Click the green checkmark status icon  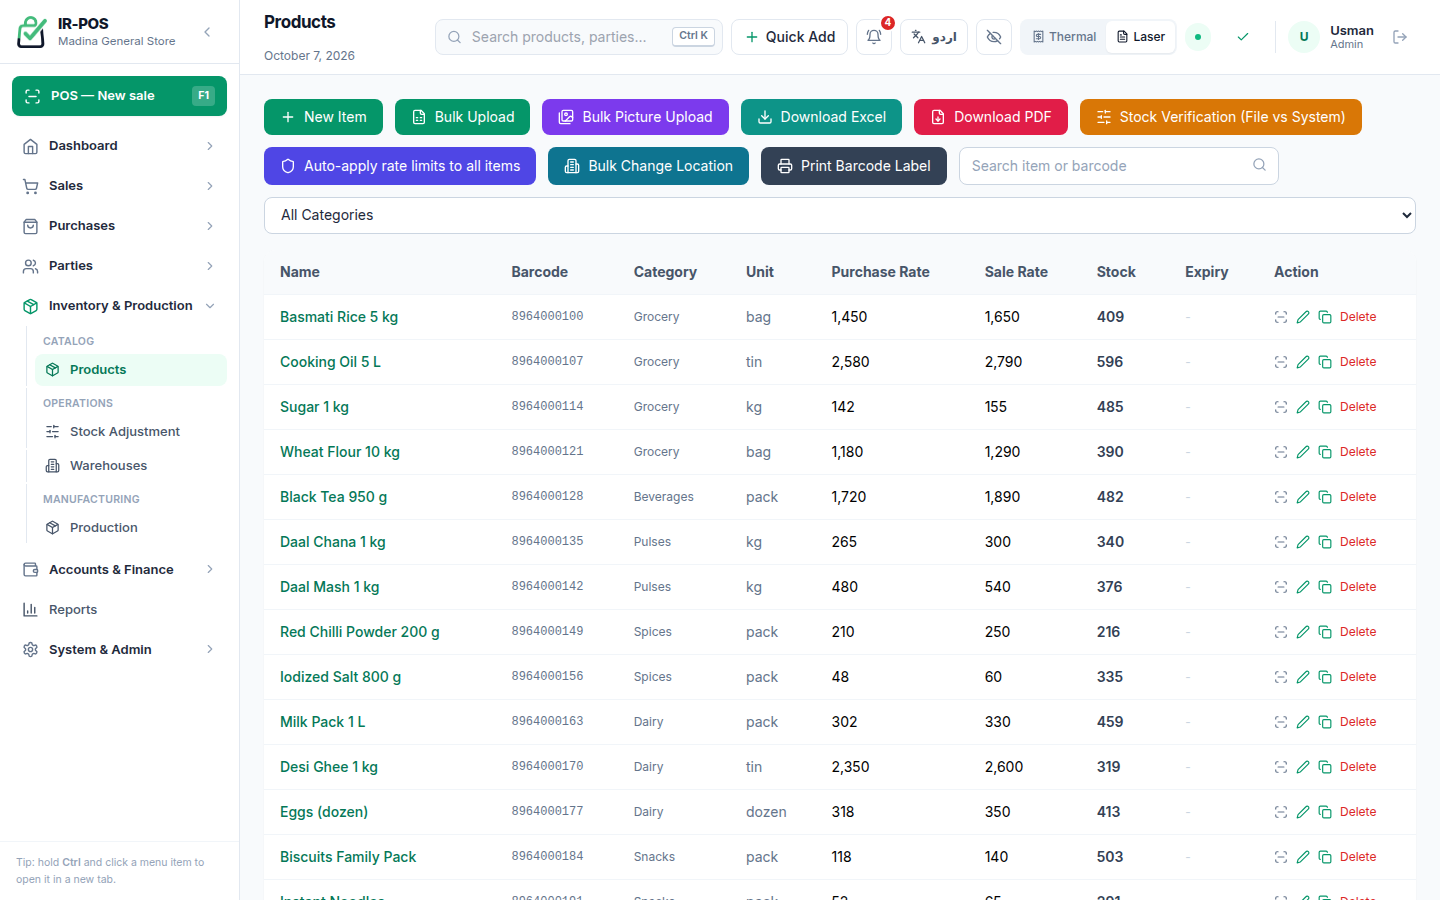coord(1243,37)
